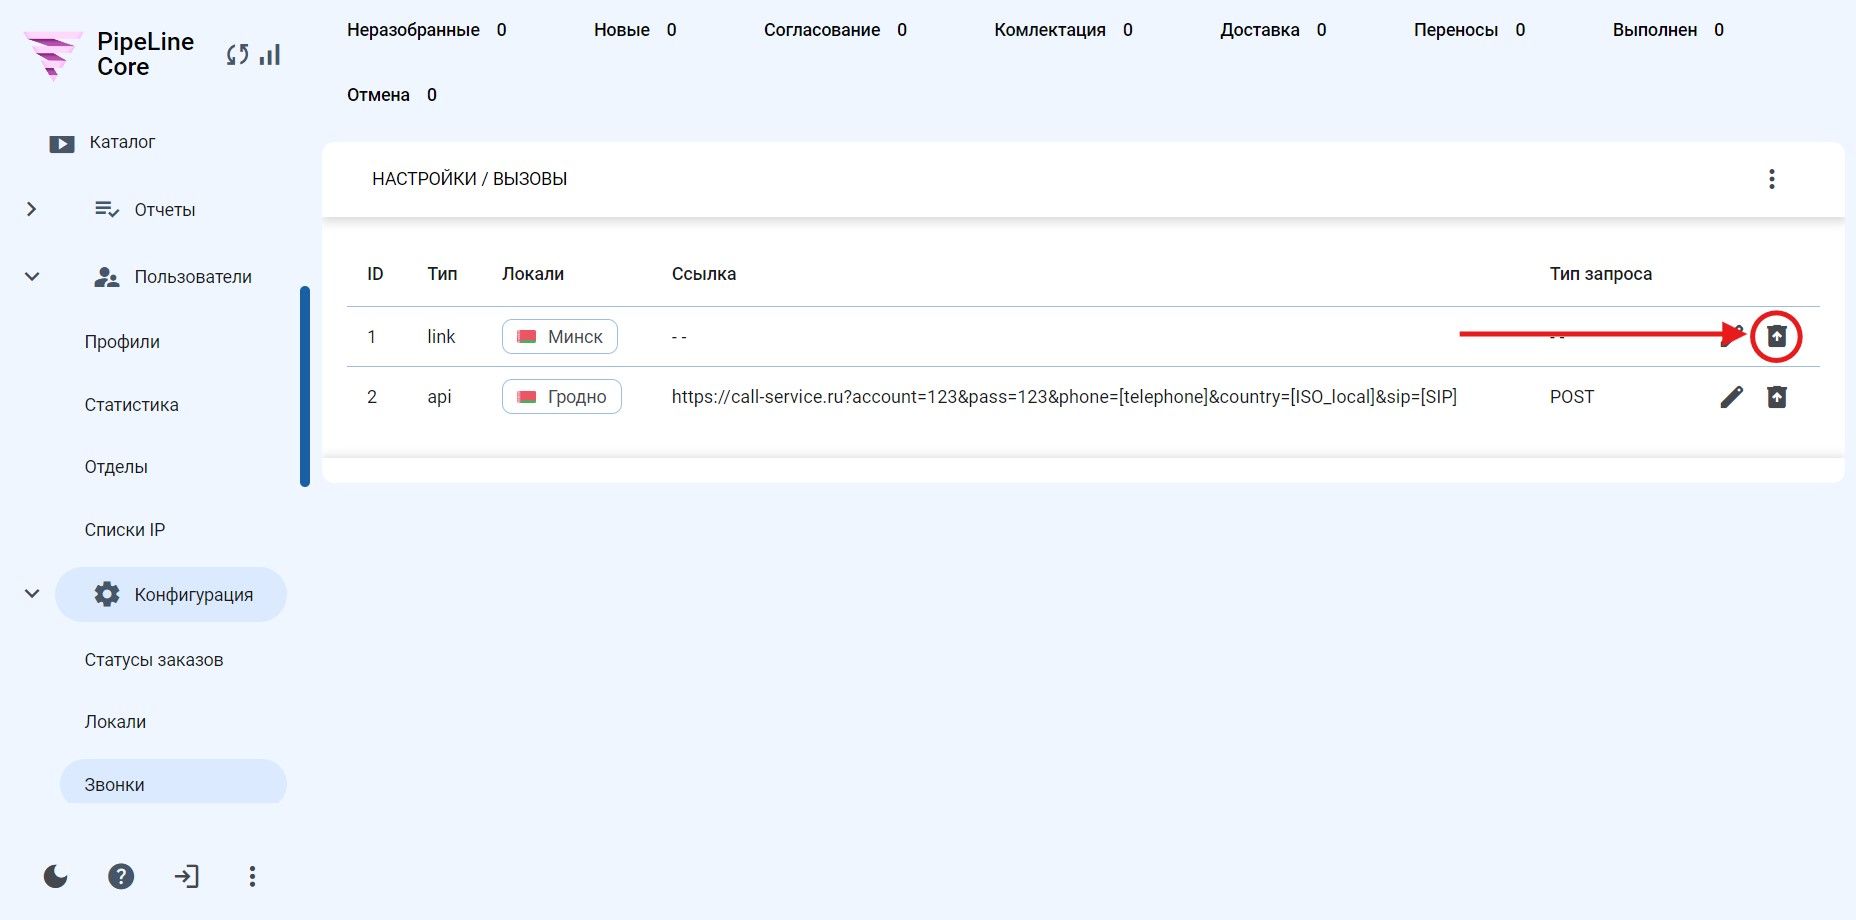Select the Новые status tab
This screenshot has height=920, width=1856.
click(x=635, y=30)
